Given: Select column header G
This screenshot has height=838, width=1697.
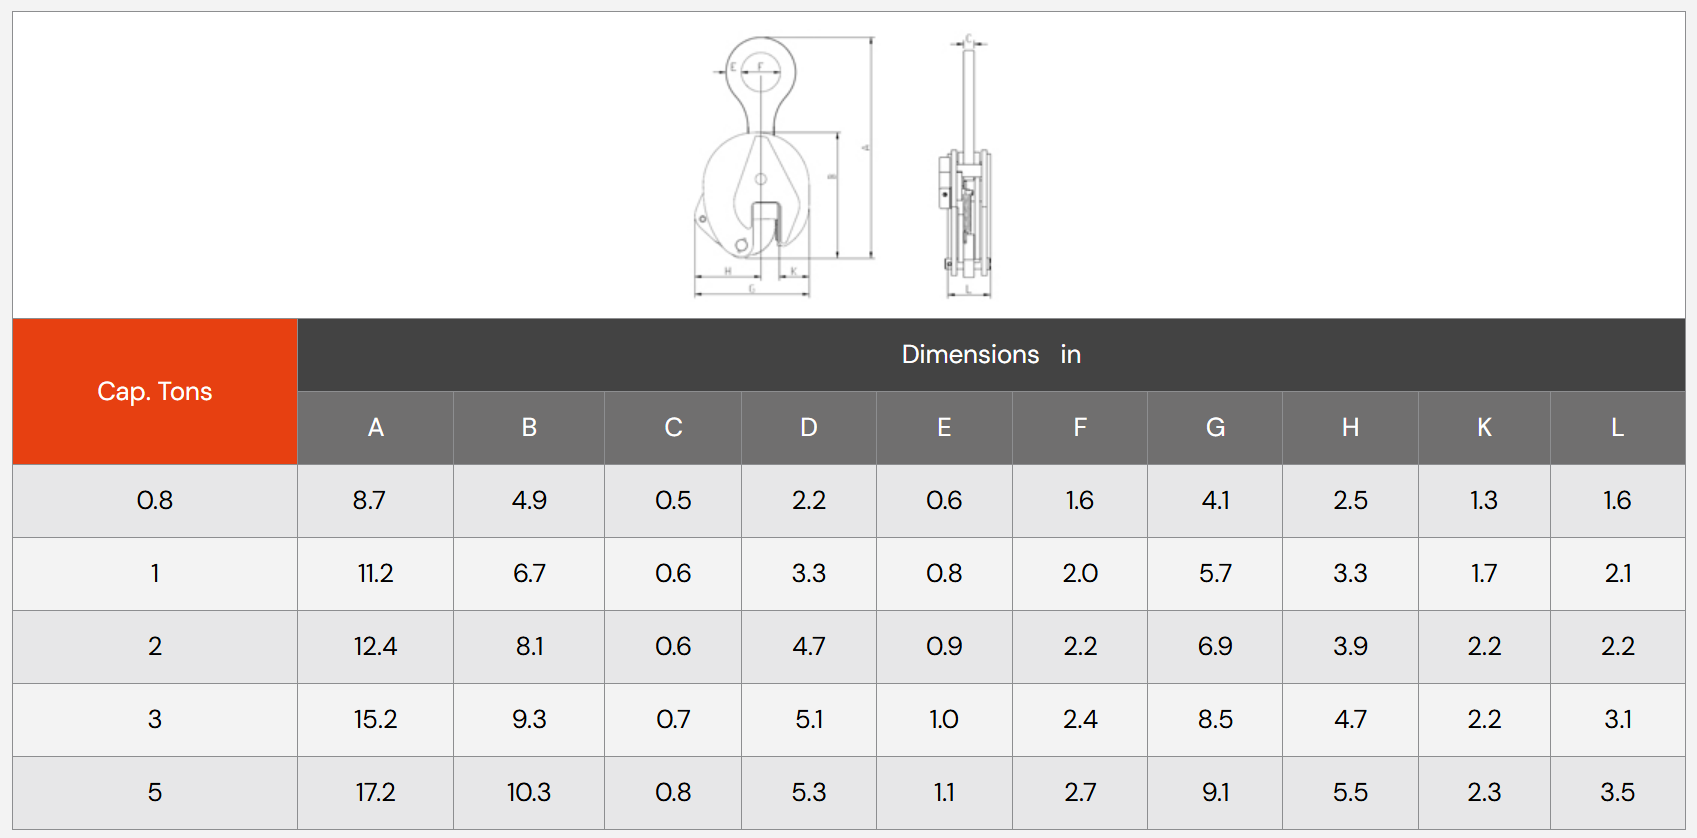Looking at the screenshot, I should [x=1215, y=428].
